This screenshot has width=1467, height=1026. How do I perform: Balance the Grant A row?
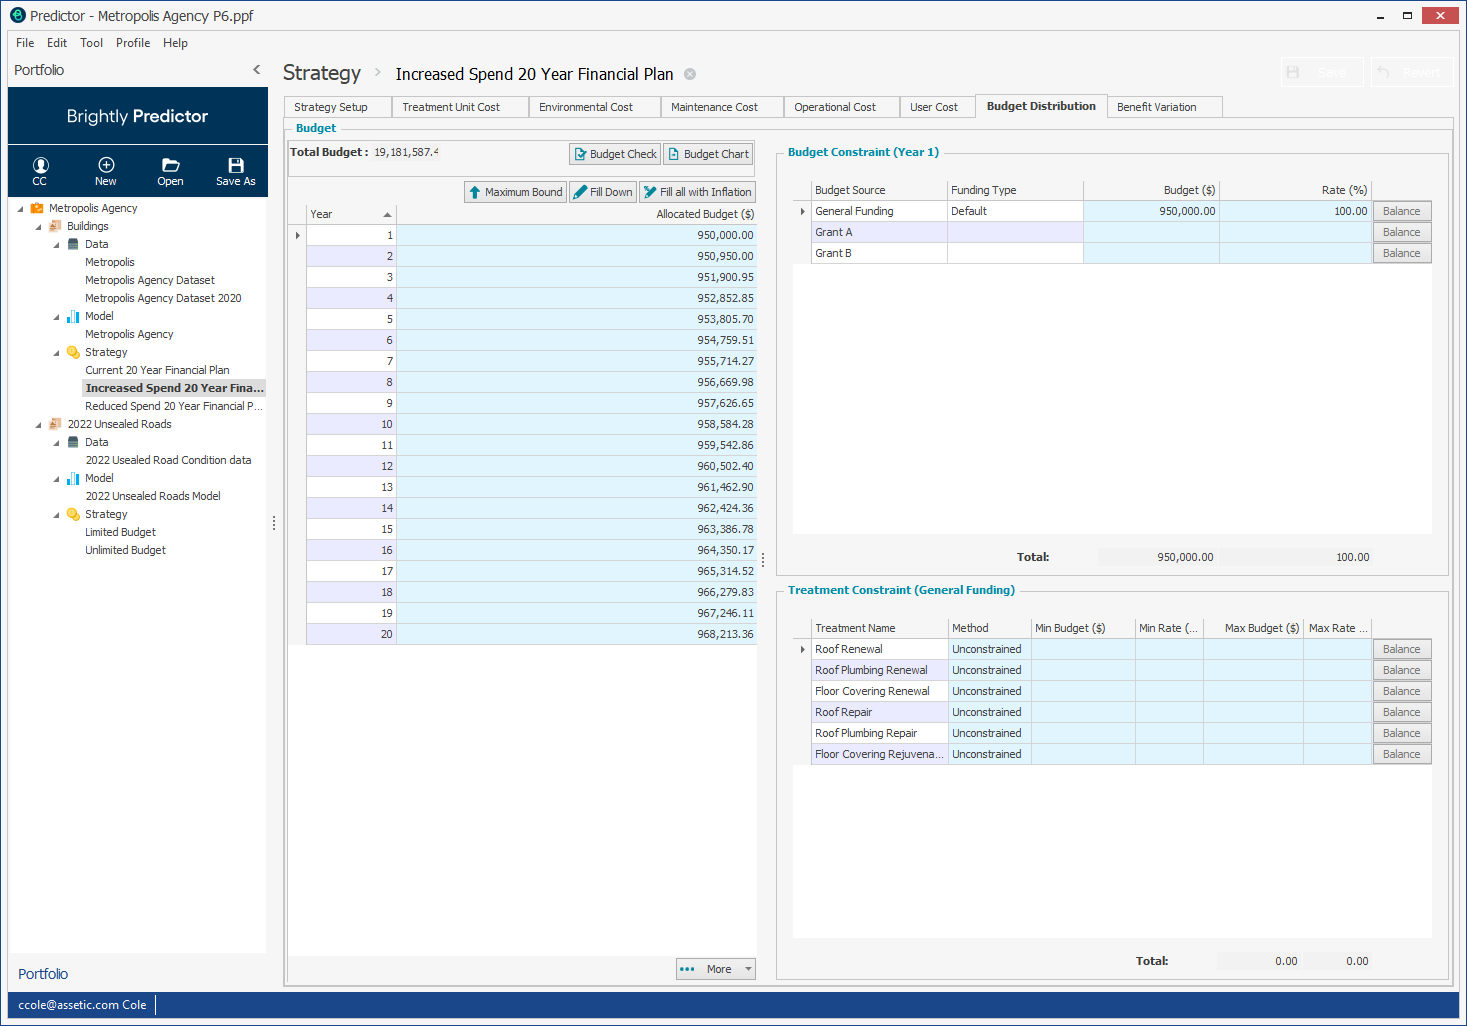coord(1402,232)
